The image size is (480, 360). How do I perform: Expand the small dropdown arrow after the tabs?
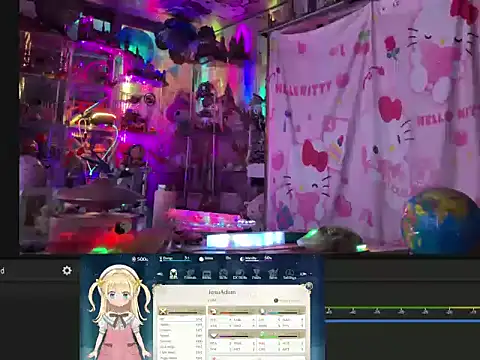click(x=311, y=274)
